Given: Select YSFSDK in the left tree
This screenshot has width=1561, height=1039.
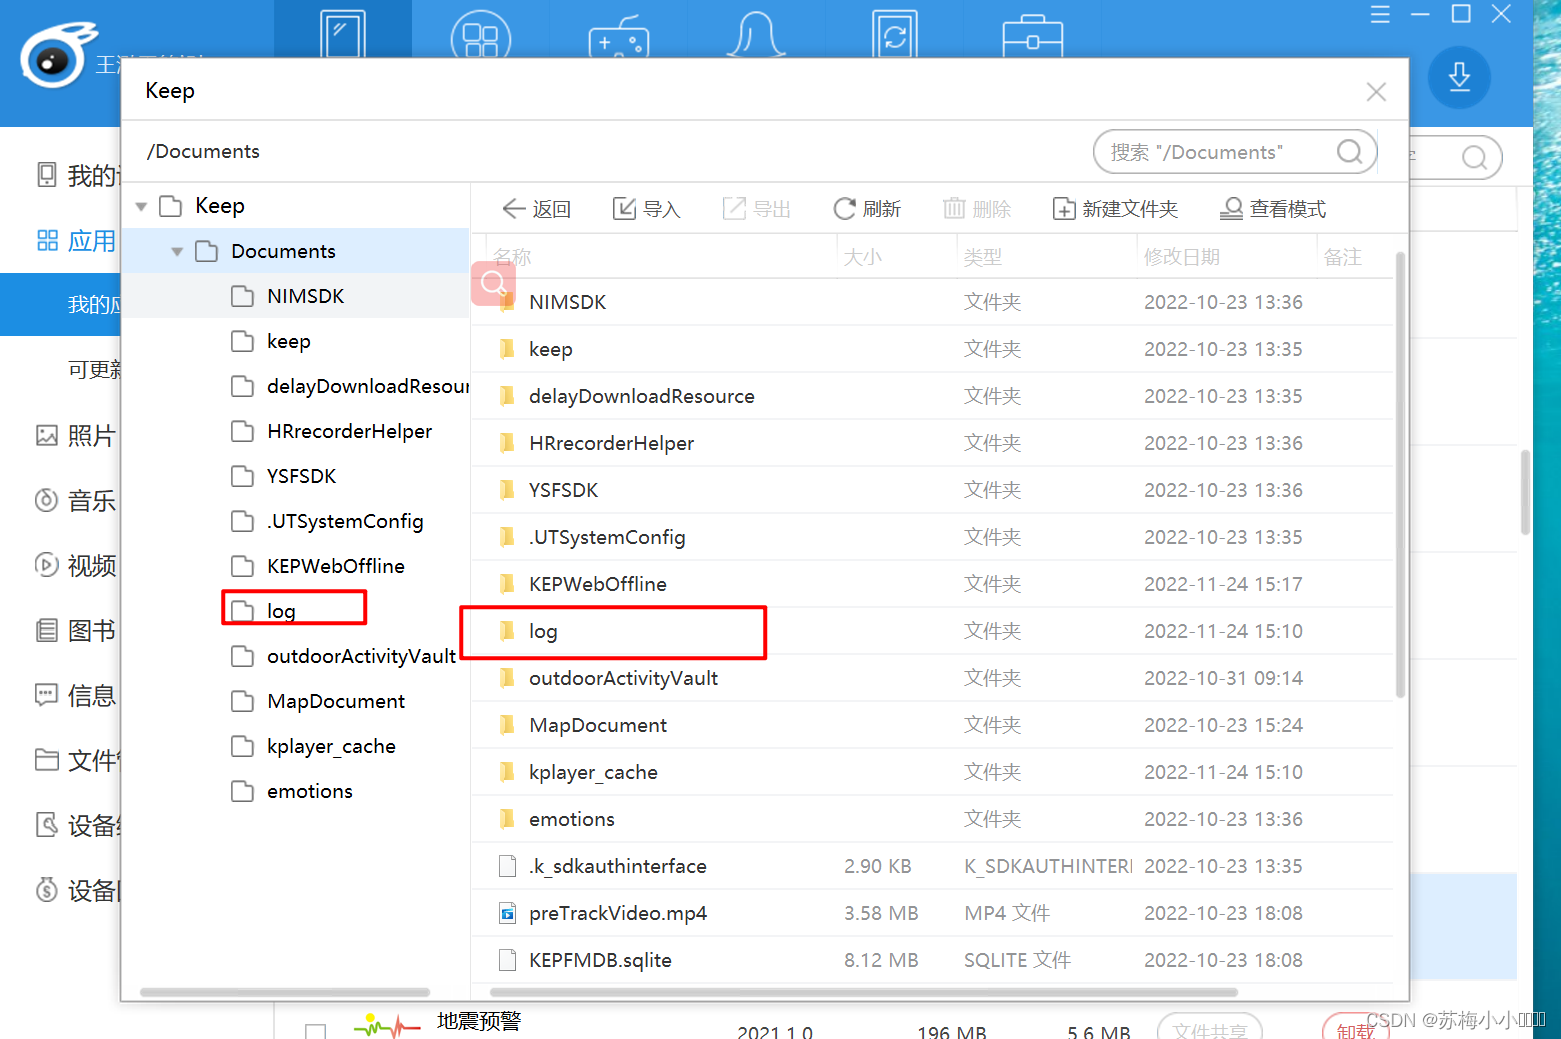Looking at the screenshot, I should click(295, 476).
